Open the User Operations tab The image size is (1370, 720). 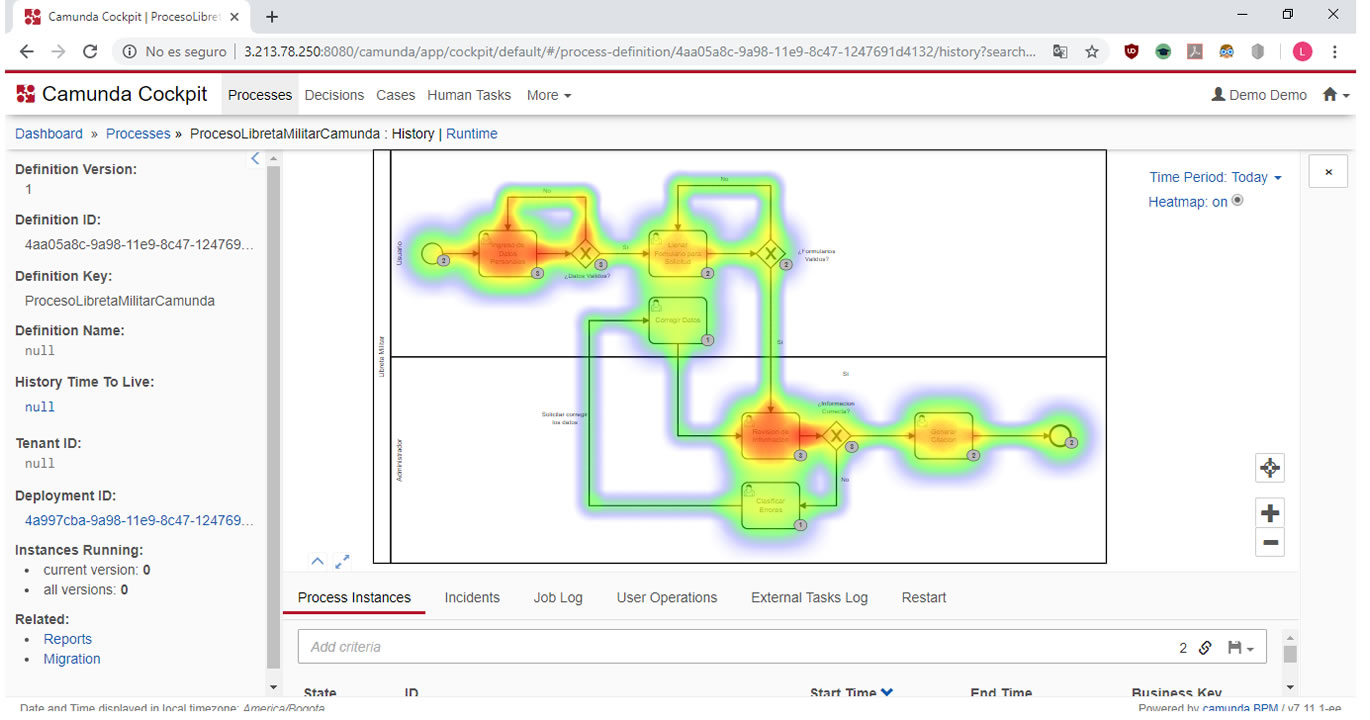(x=667, y=597)
